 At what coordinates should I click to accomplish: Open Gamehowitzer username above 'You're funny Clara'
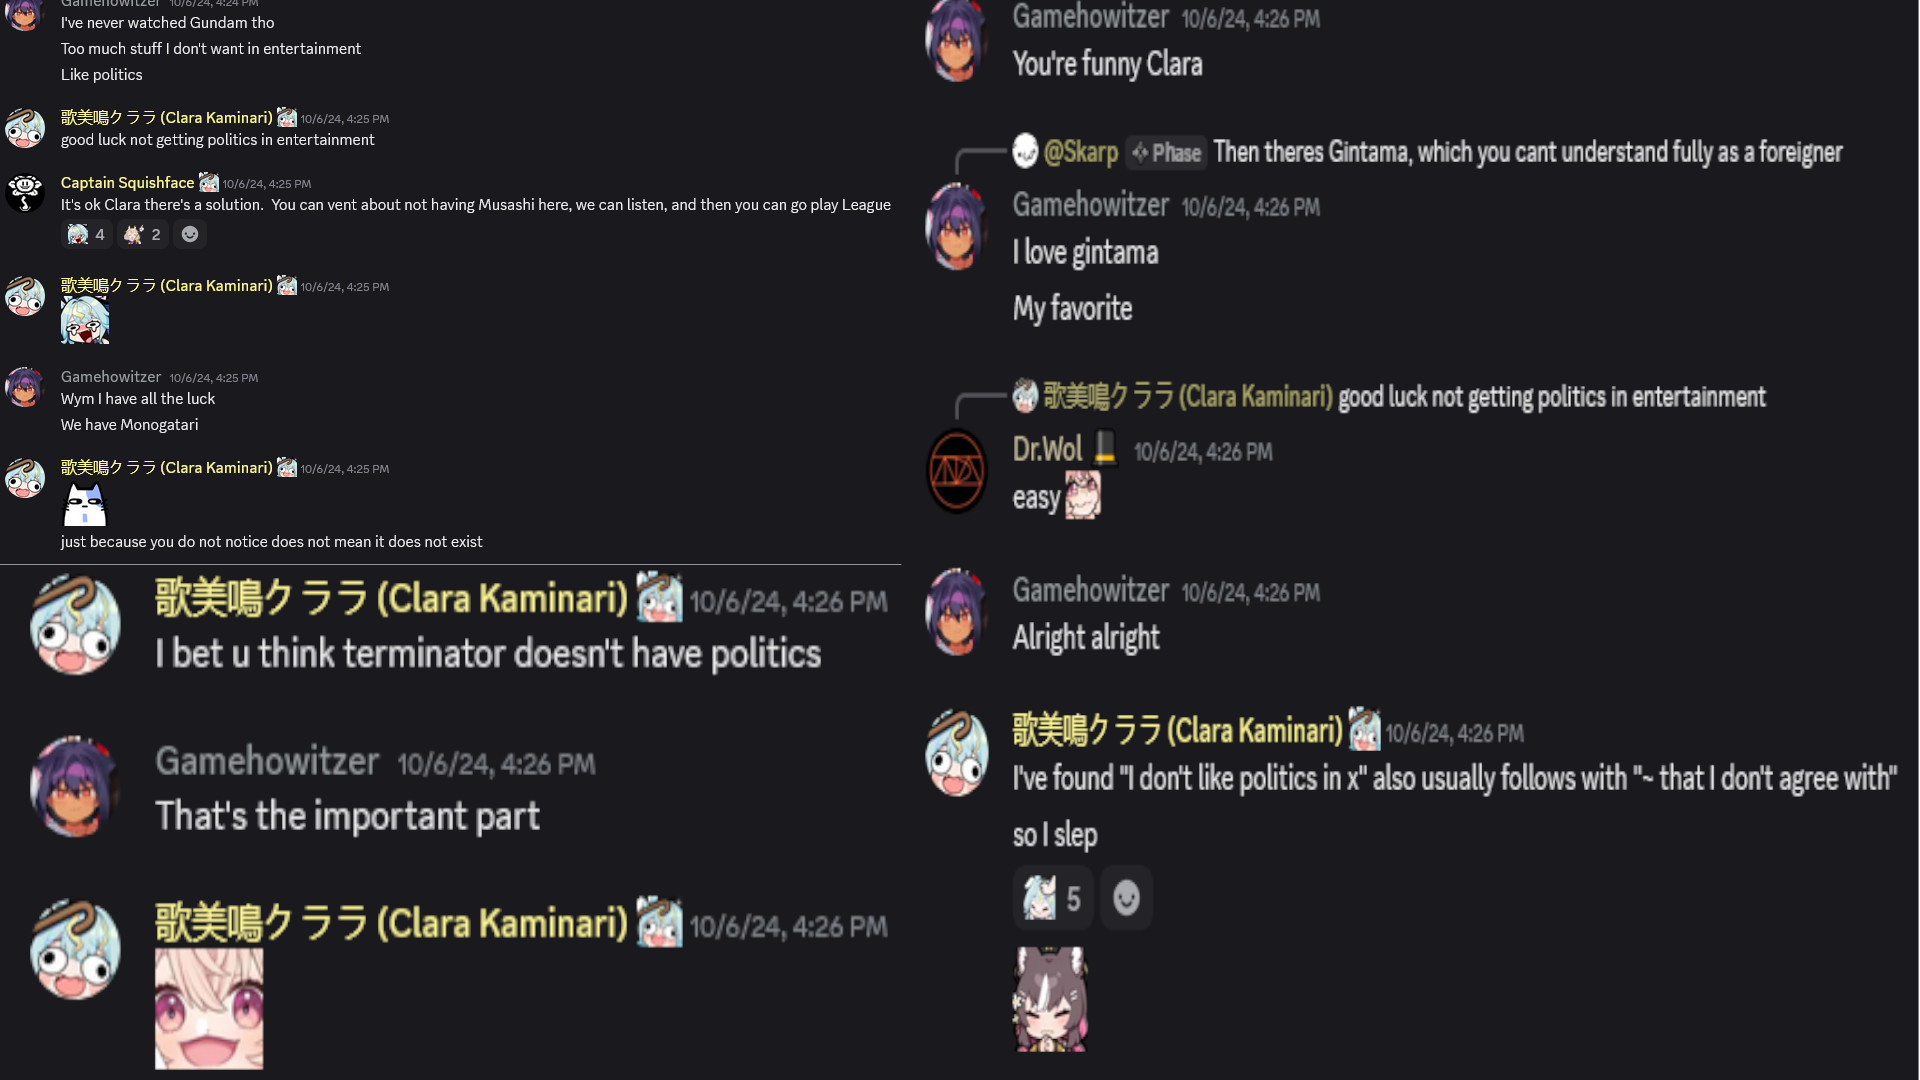click(1090, 17)
